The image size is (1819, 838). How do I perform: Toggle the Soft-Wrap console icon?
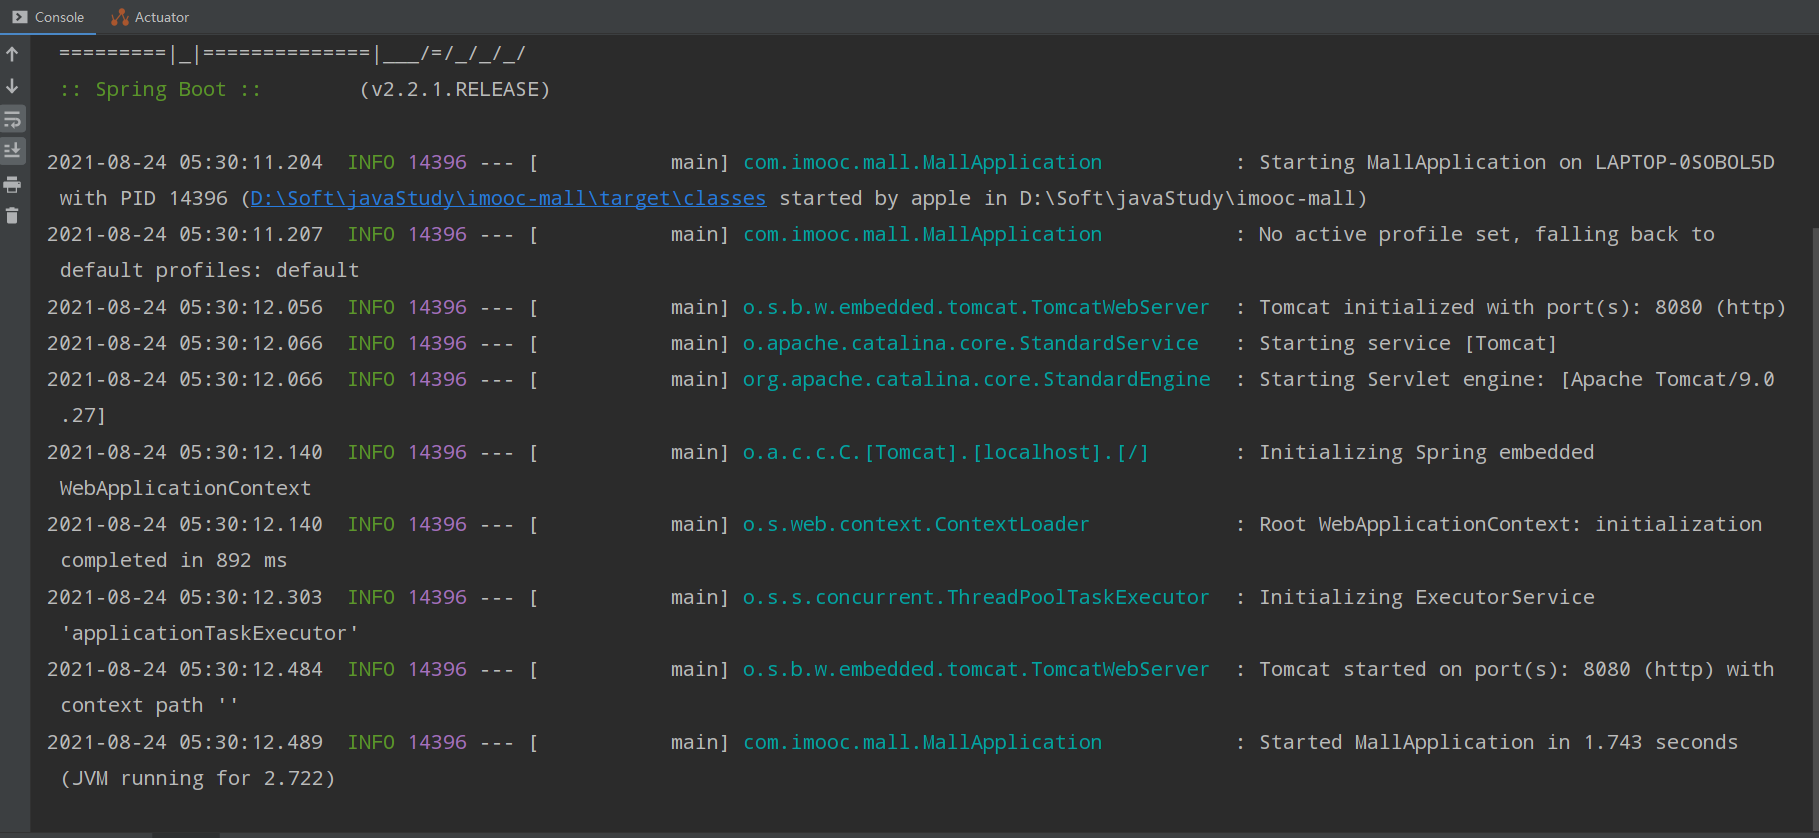pyautogui.click(x=12, y=119)
